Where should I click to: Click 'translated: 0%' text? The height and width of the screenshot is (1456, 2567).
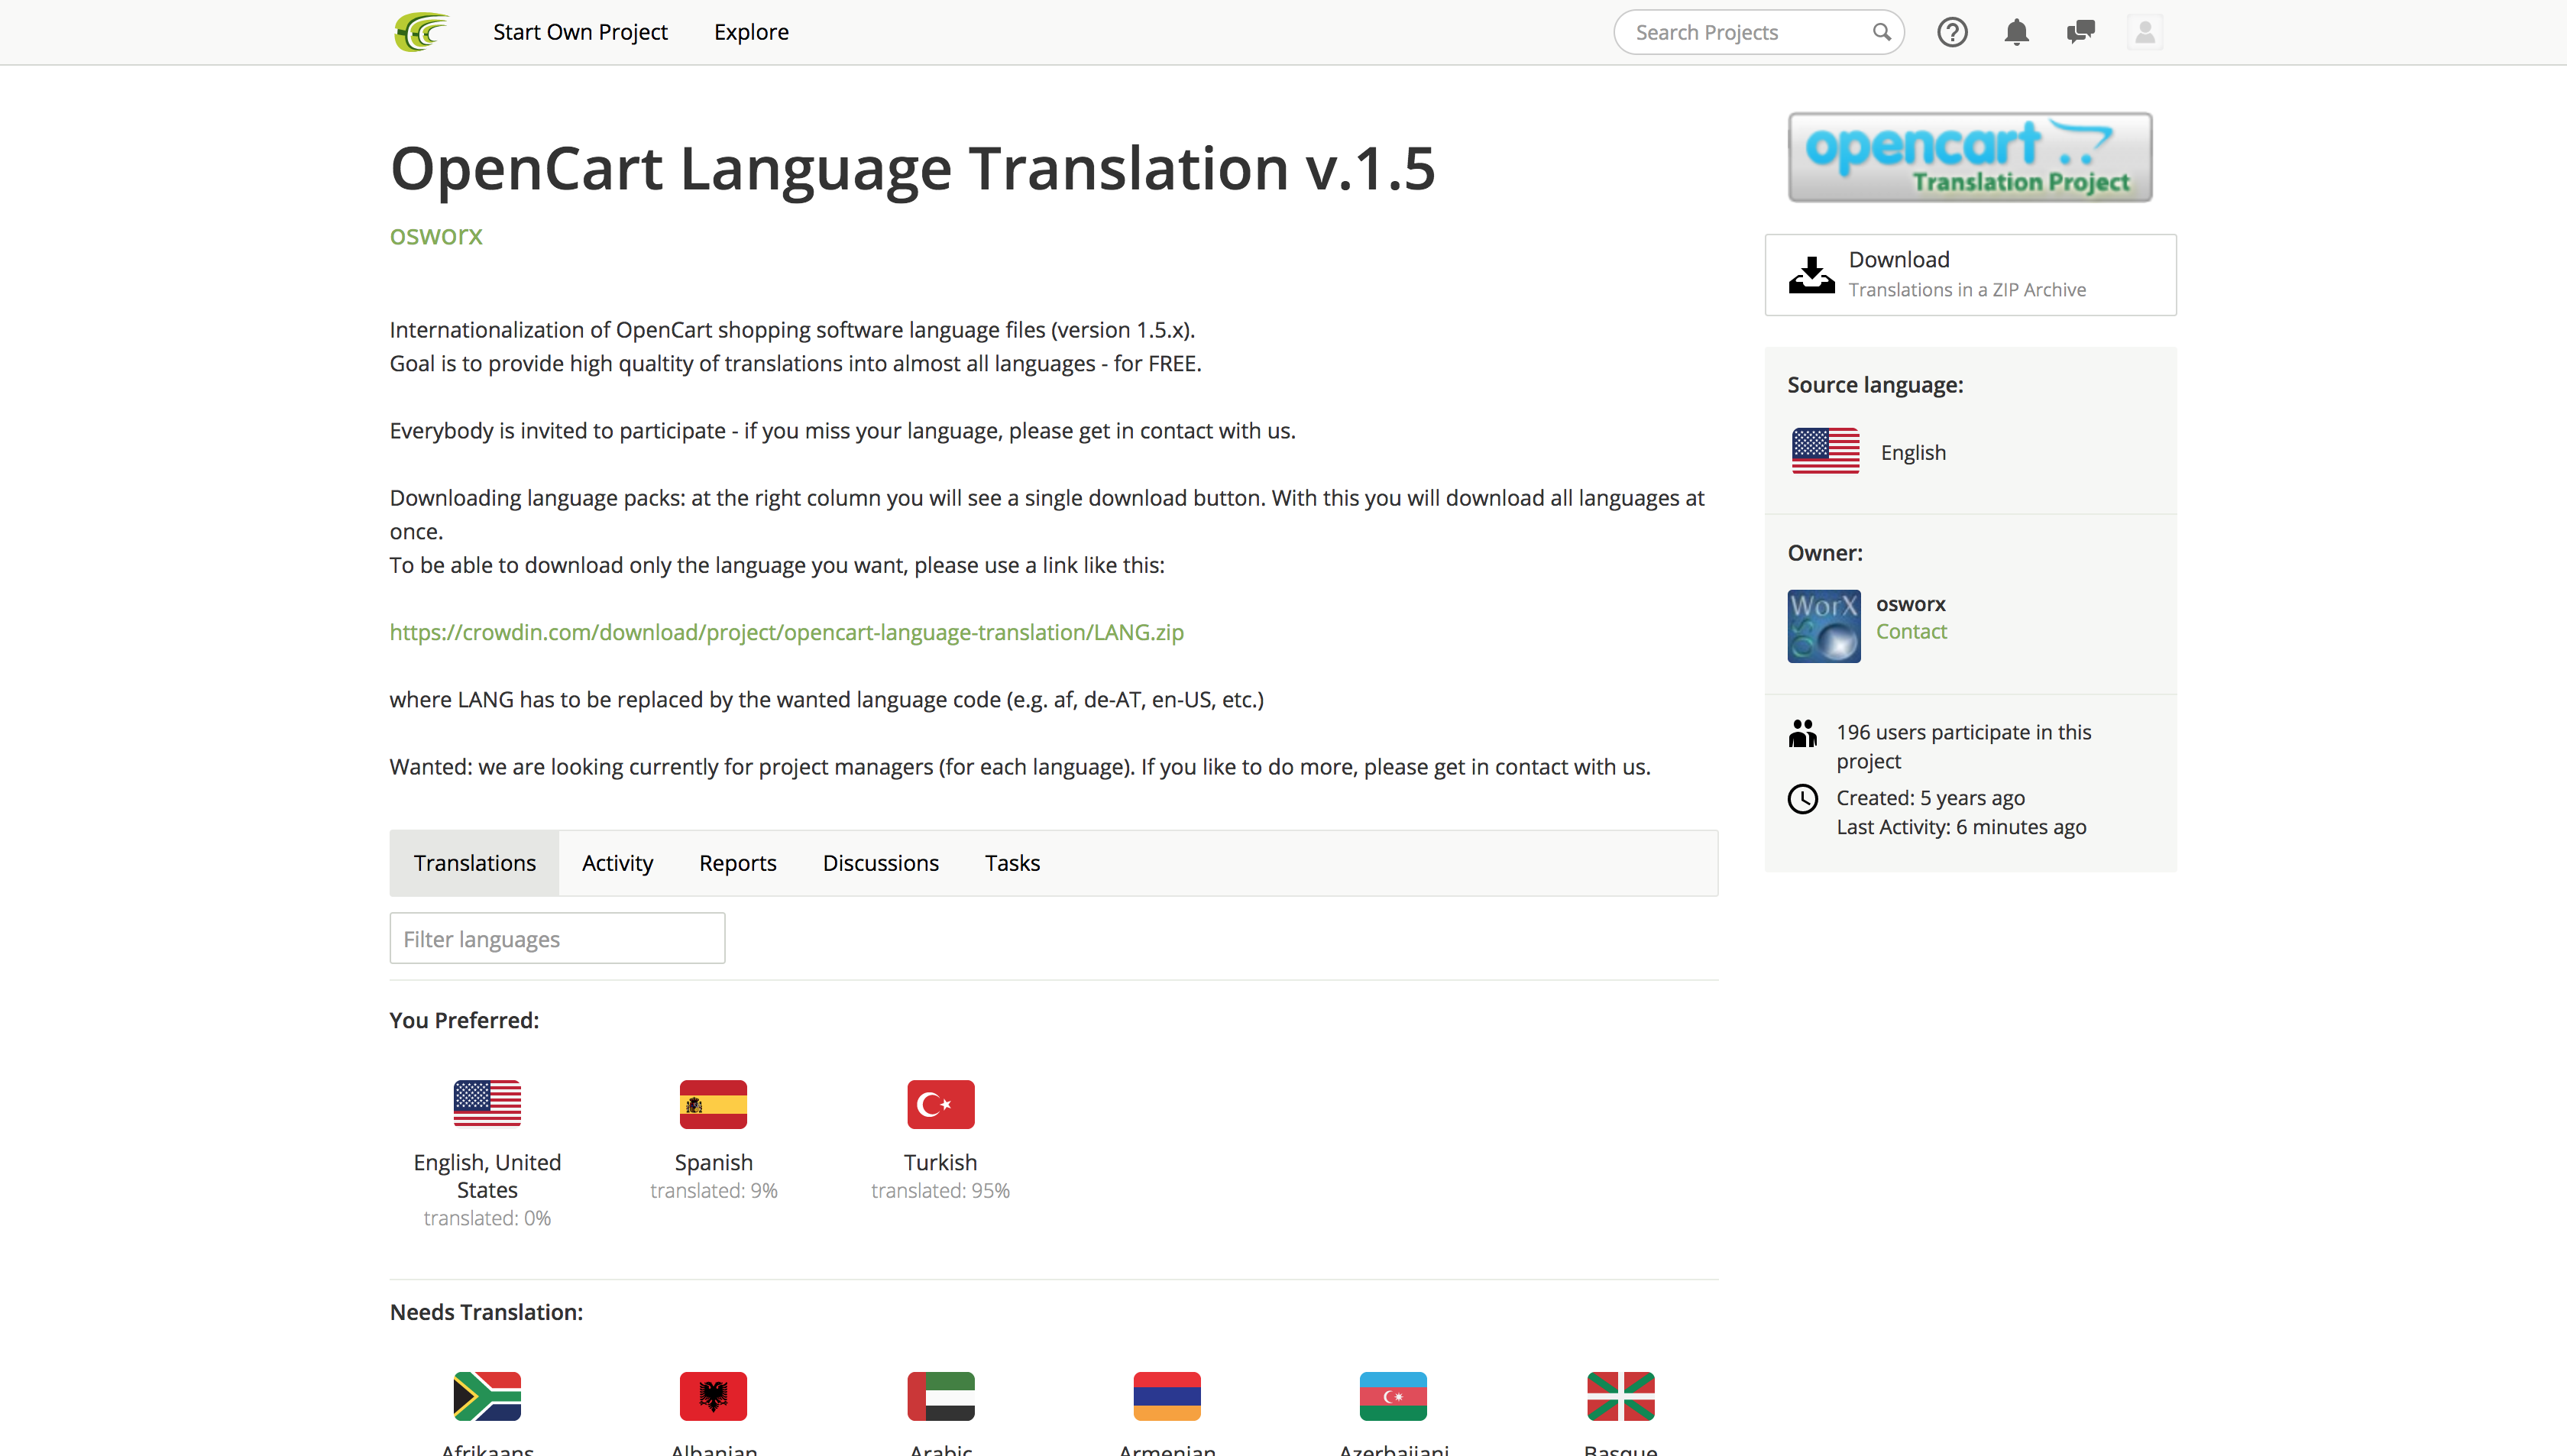[487, 1218]
